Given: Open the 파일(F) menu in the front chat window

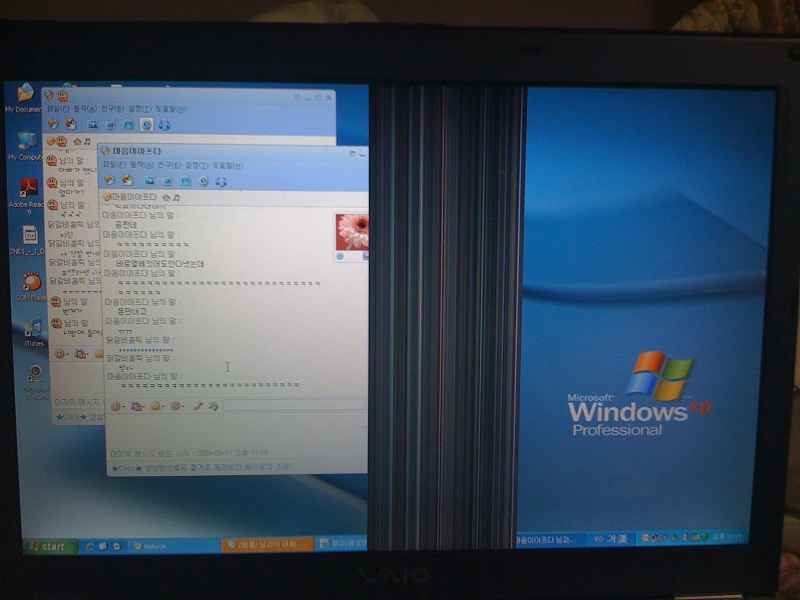Looking at the screenshot, I should (x=114, y=165).
